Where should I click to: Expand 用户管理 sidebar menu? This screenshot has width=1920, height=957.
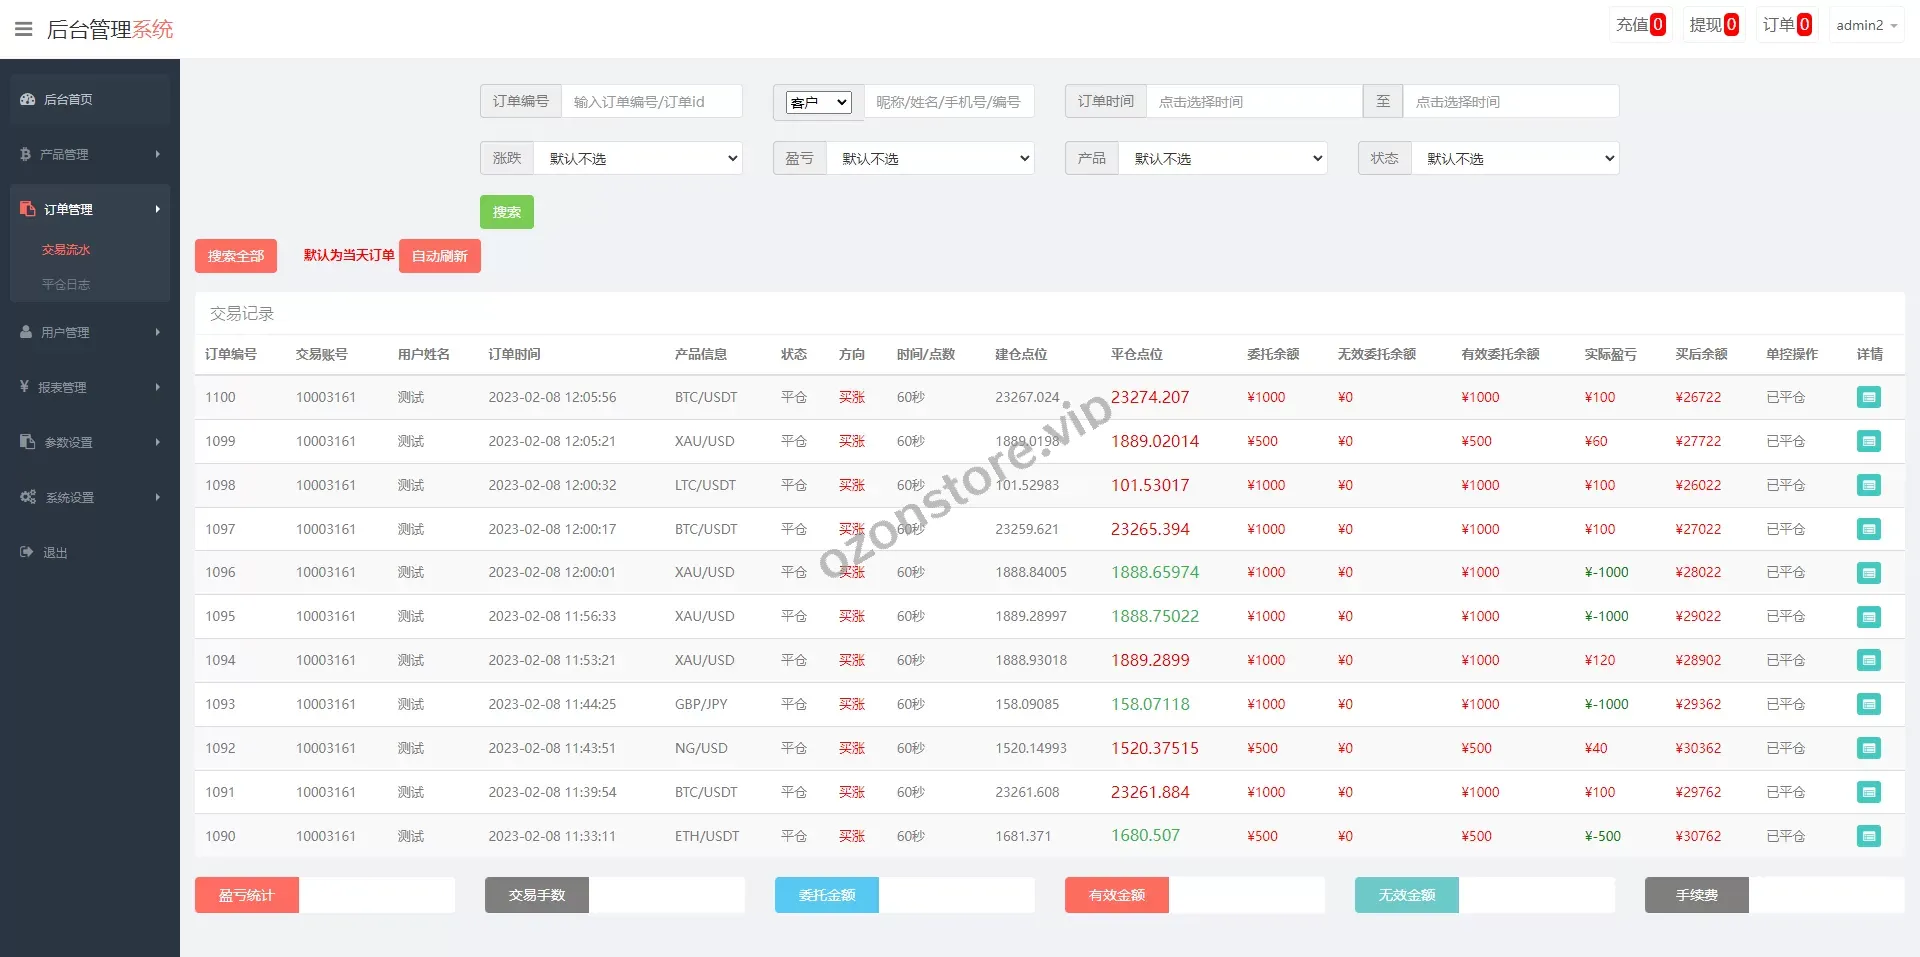[90, 332]
